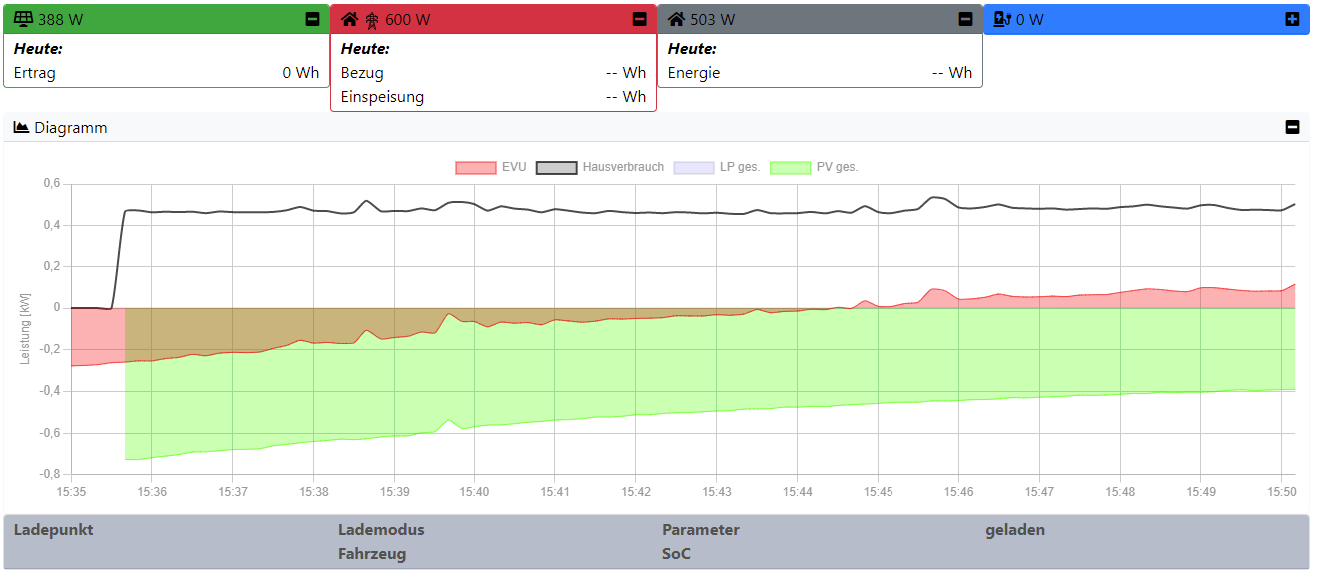
Task: Click the Ertrag label in PV card
Action: click(35, 73)
